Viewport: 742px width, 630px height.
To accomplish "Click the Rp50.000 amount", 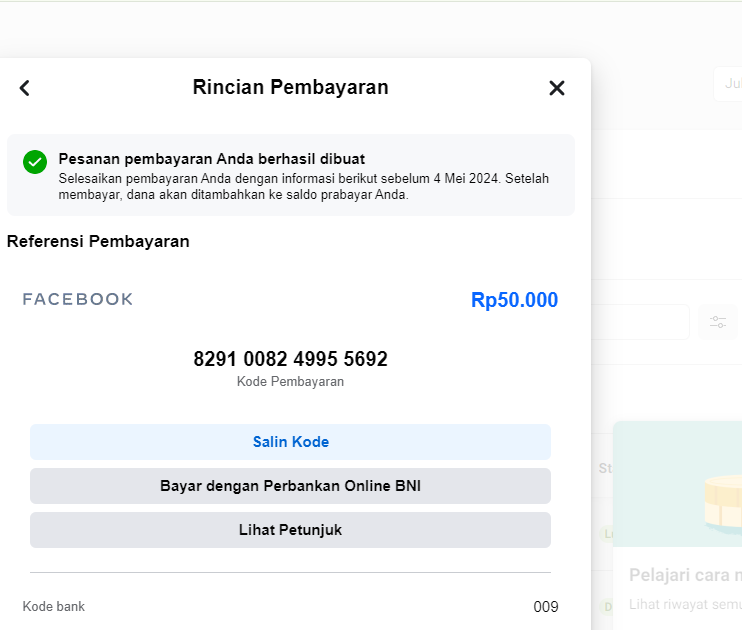I will [514, 300].
